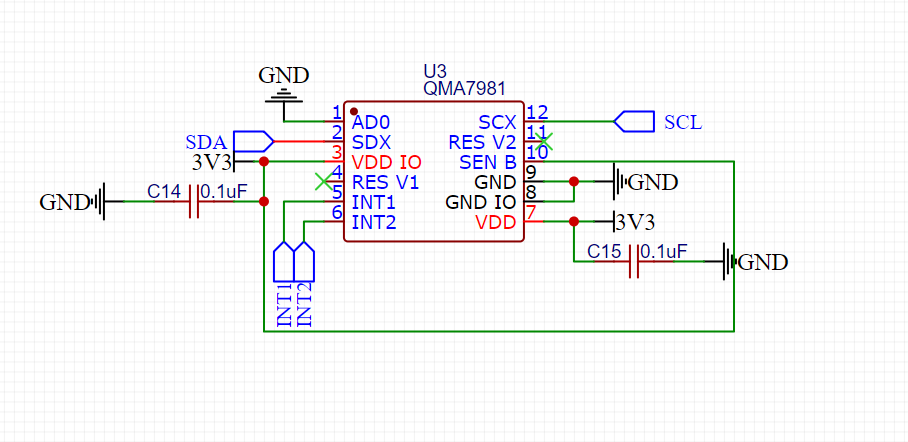Viewport: 908px width, 442px height.
Task: Select the INT2 net port symbol
Action: 304,260
